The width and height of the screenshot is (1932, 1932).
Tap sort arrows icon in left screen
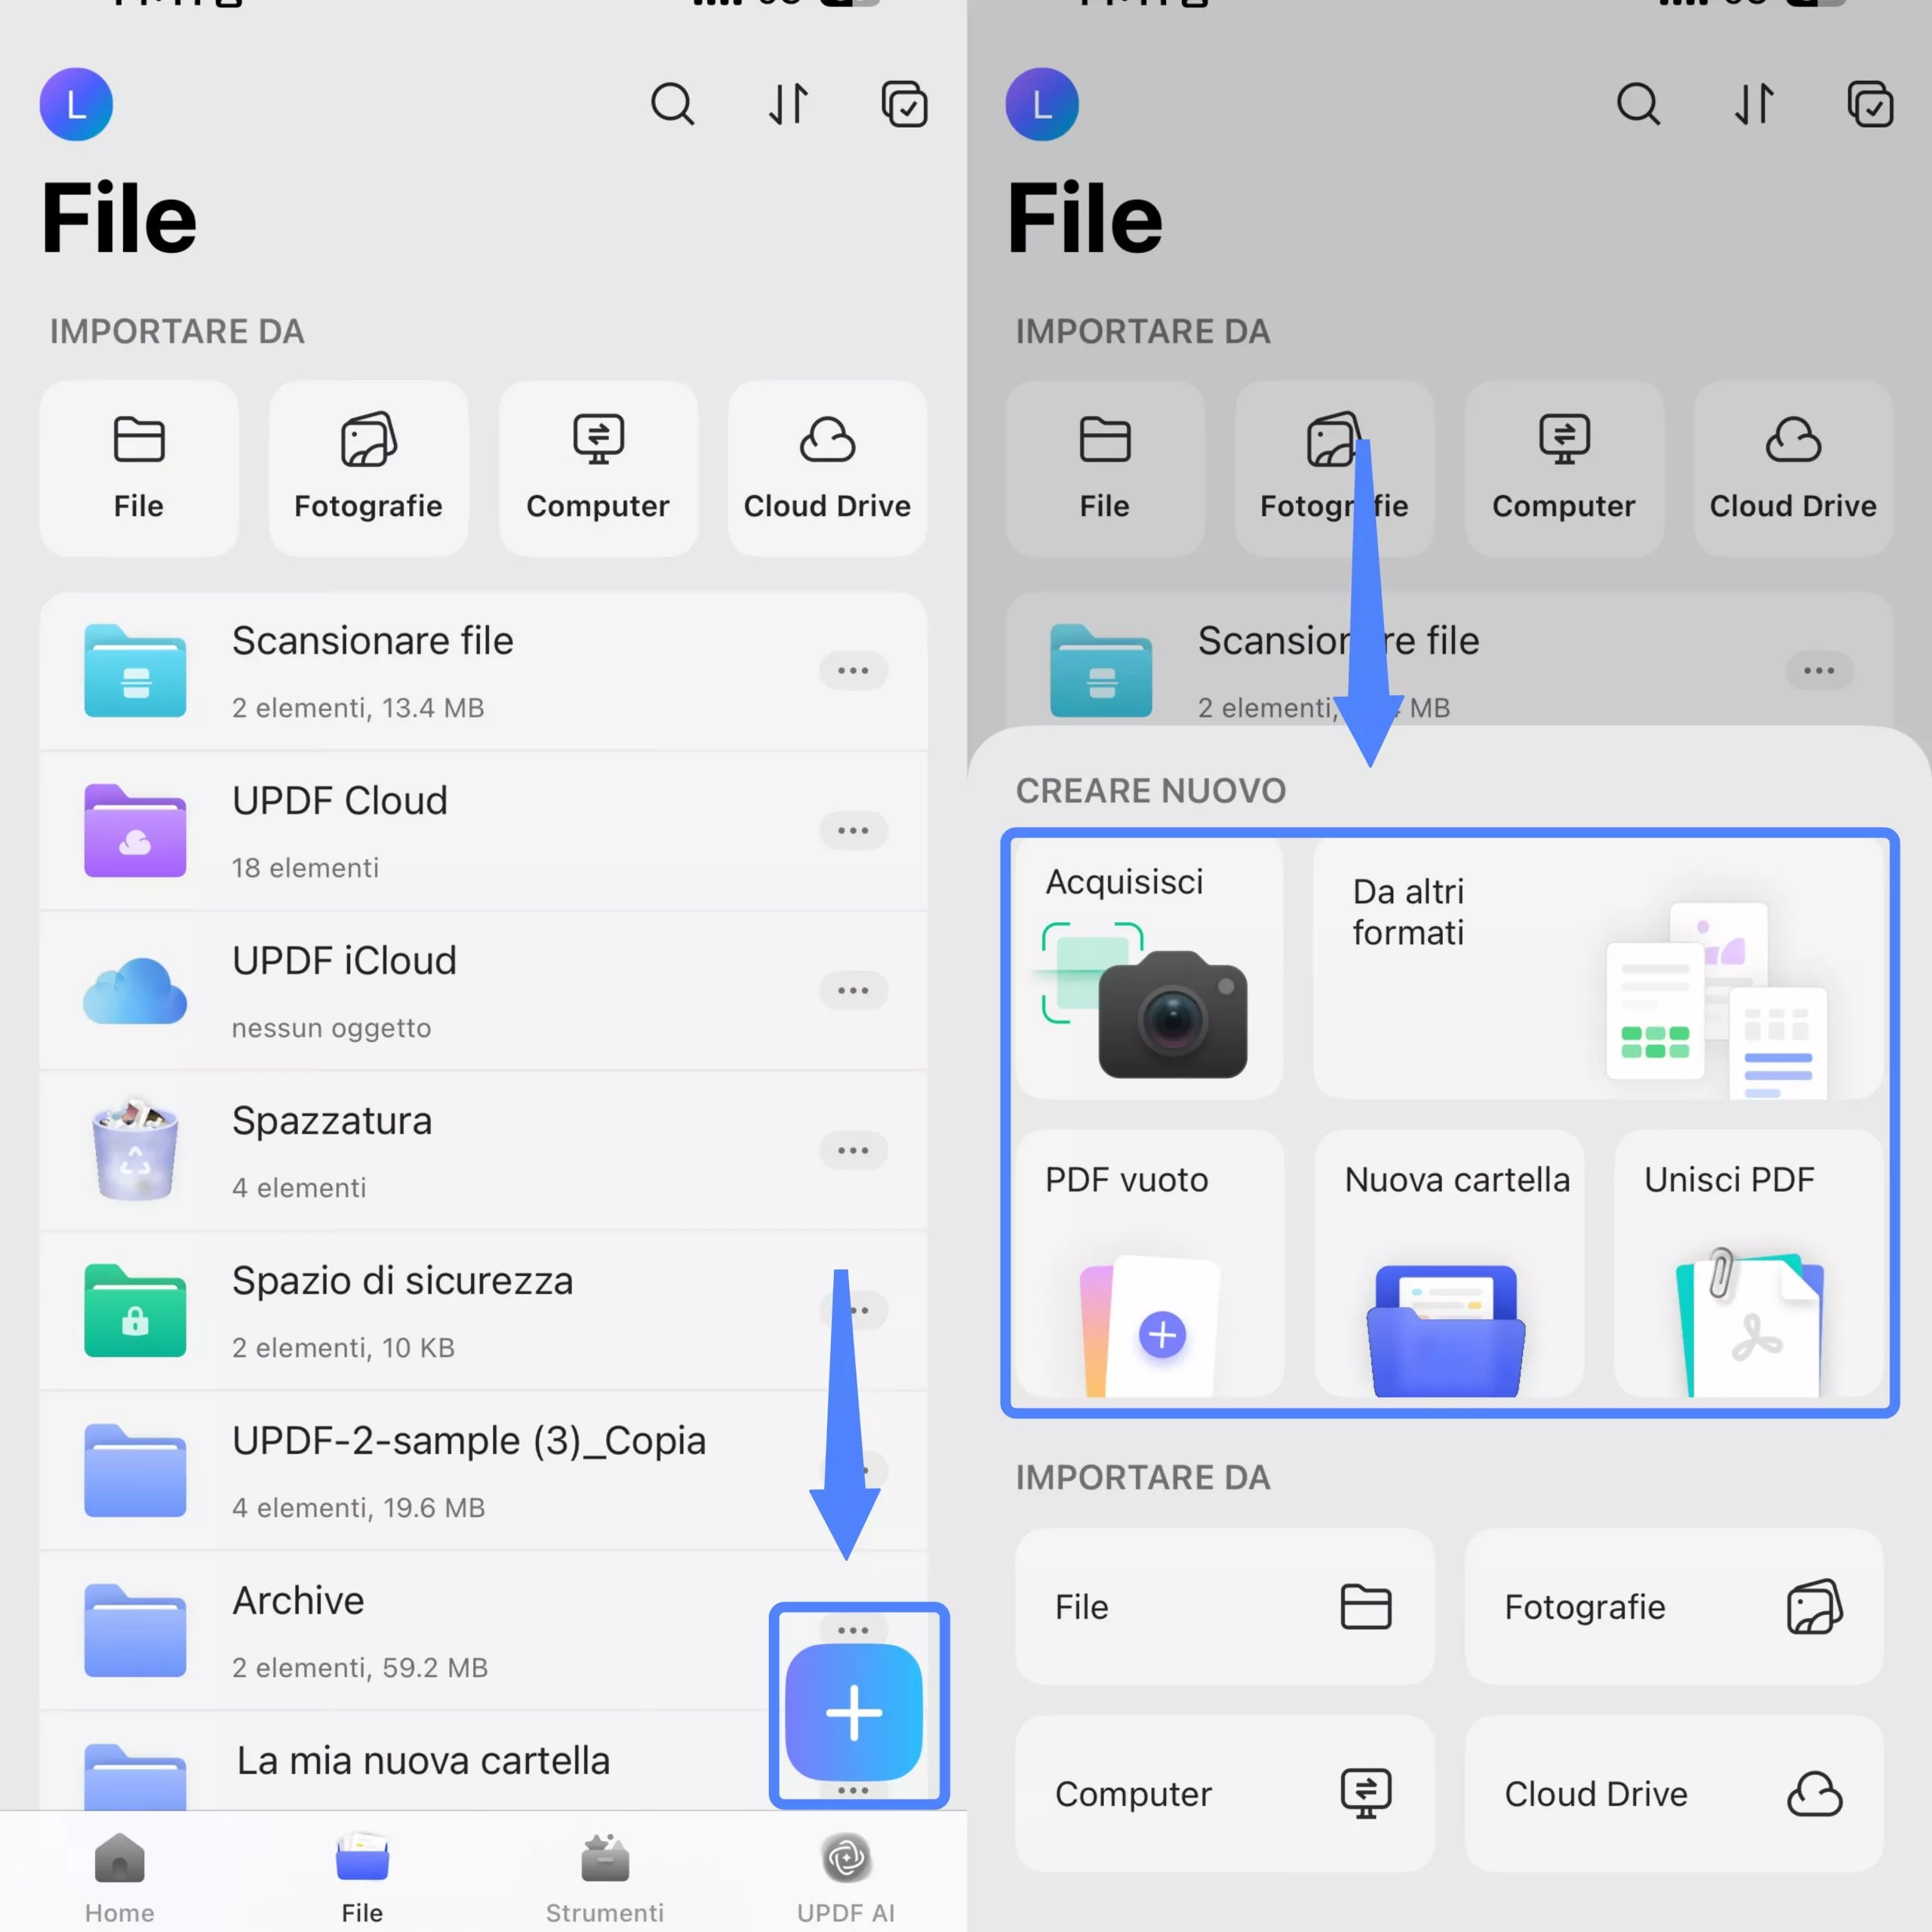(x=788, y=104)
